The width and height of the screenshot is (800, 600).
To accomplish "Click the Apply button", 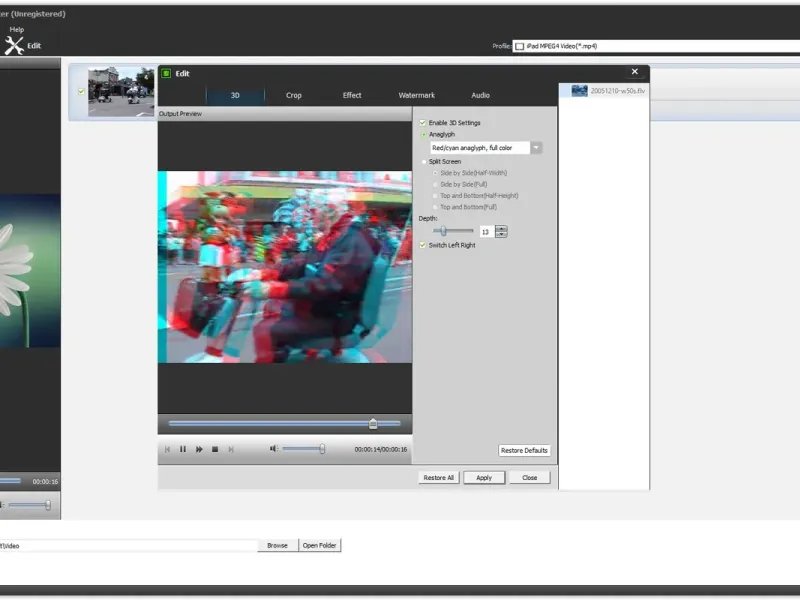I will (x=484, y=478).
